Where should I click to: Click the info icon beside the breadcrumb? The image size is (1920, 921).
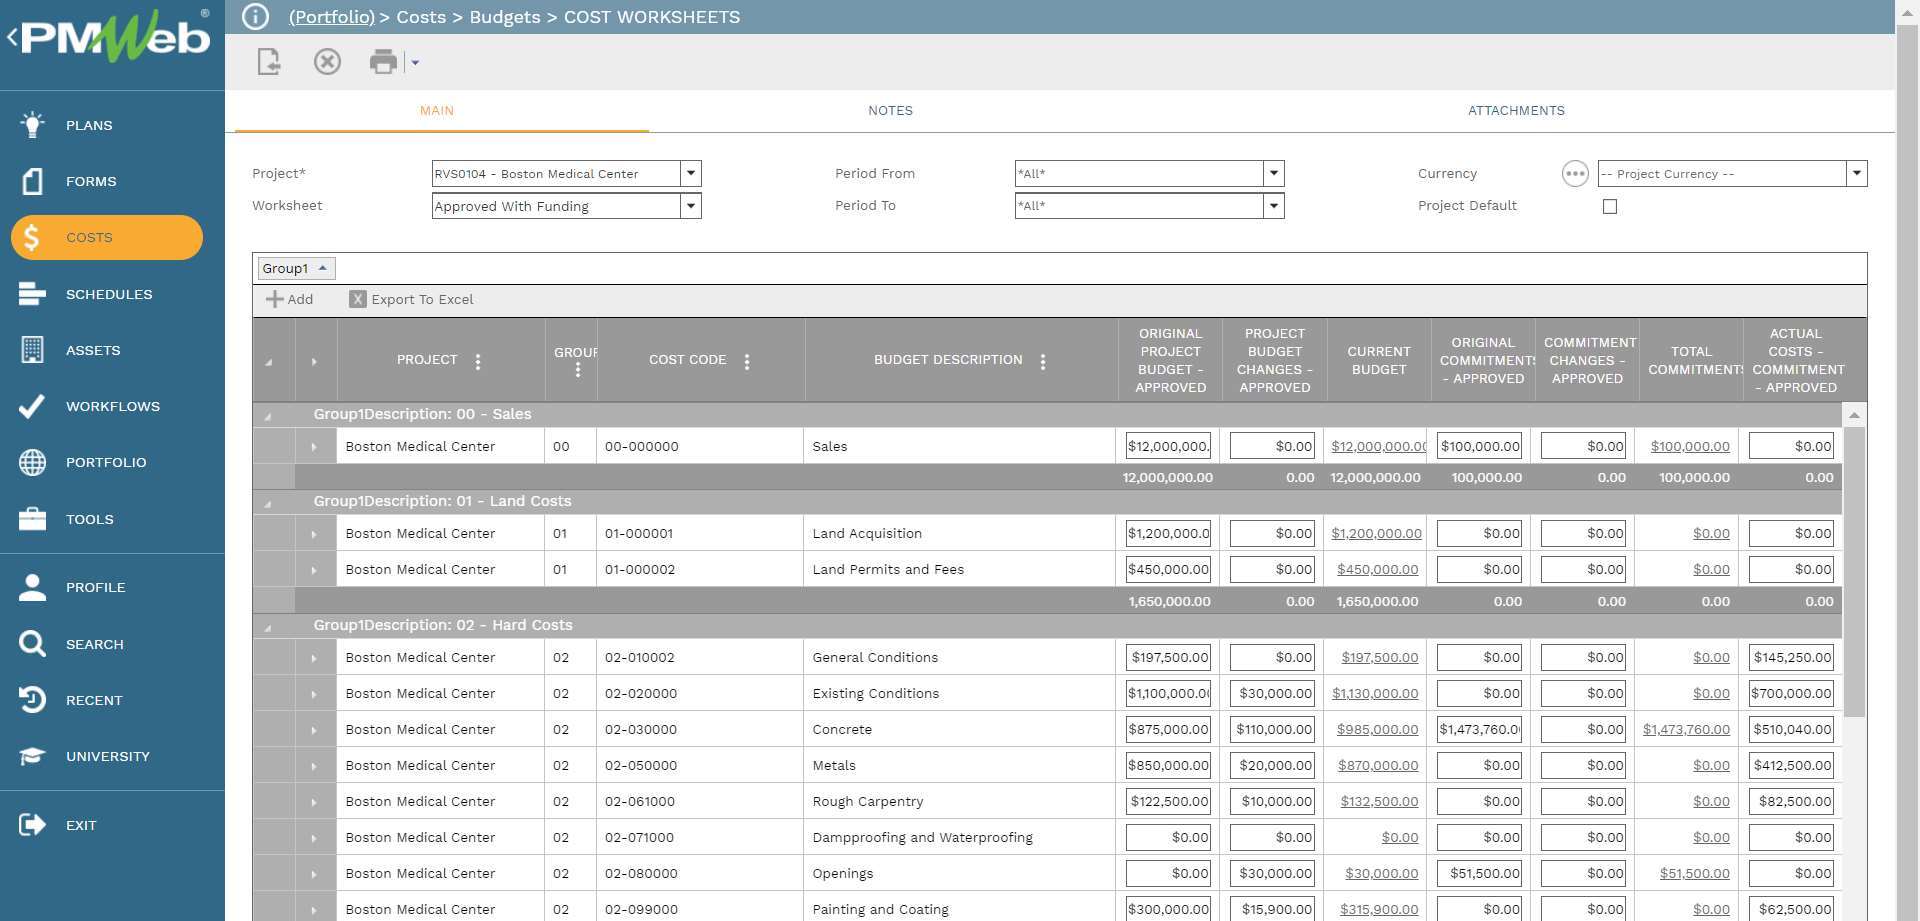tap(256, 17)
